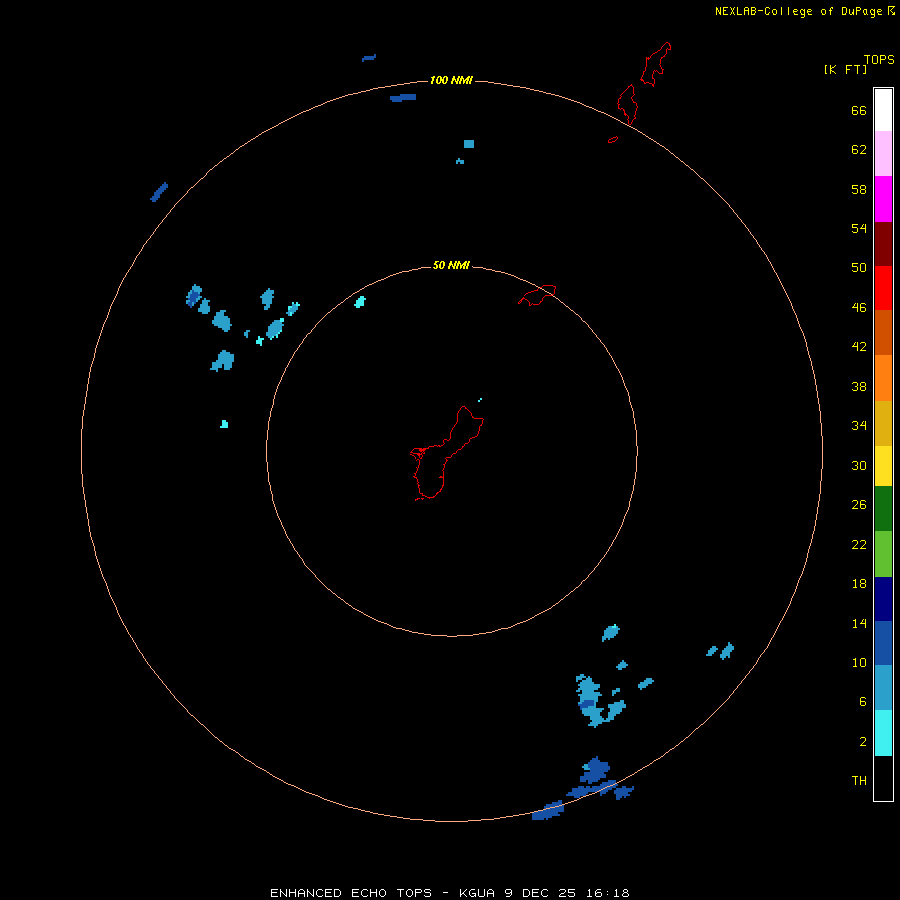The width and height of the screenshot is (900, 900).
Task: Click the "18" legend value
Action: pos(859,584)
